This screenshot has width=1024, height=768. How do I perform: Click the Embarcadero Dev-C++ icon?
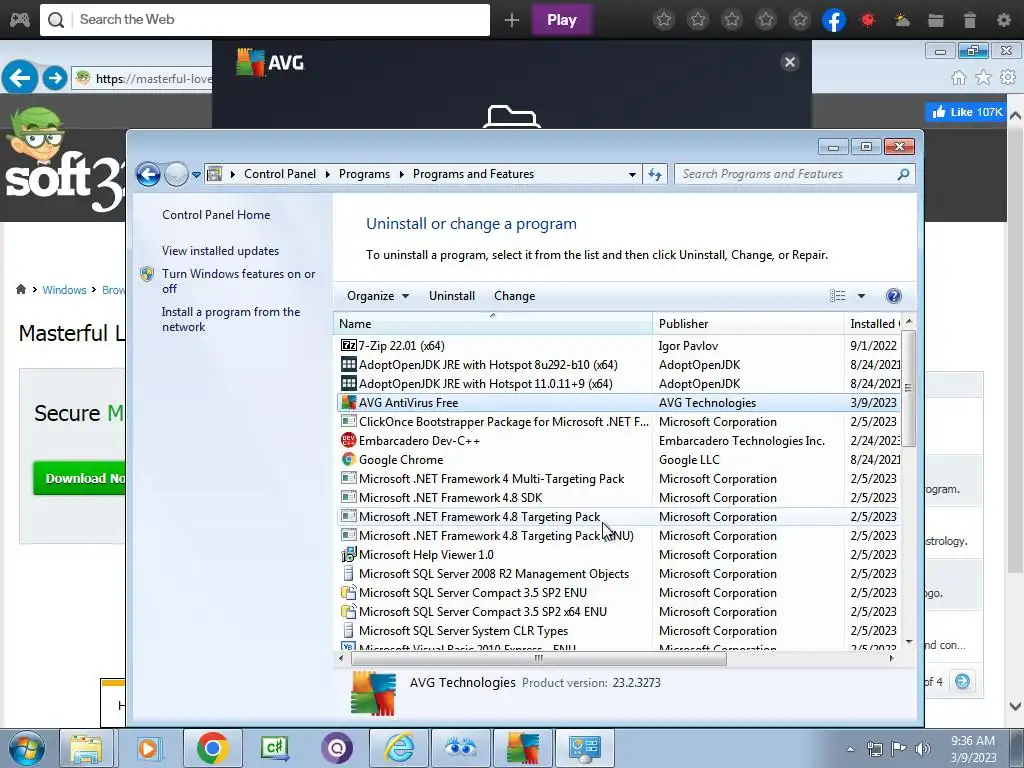tap(349, 441)
